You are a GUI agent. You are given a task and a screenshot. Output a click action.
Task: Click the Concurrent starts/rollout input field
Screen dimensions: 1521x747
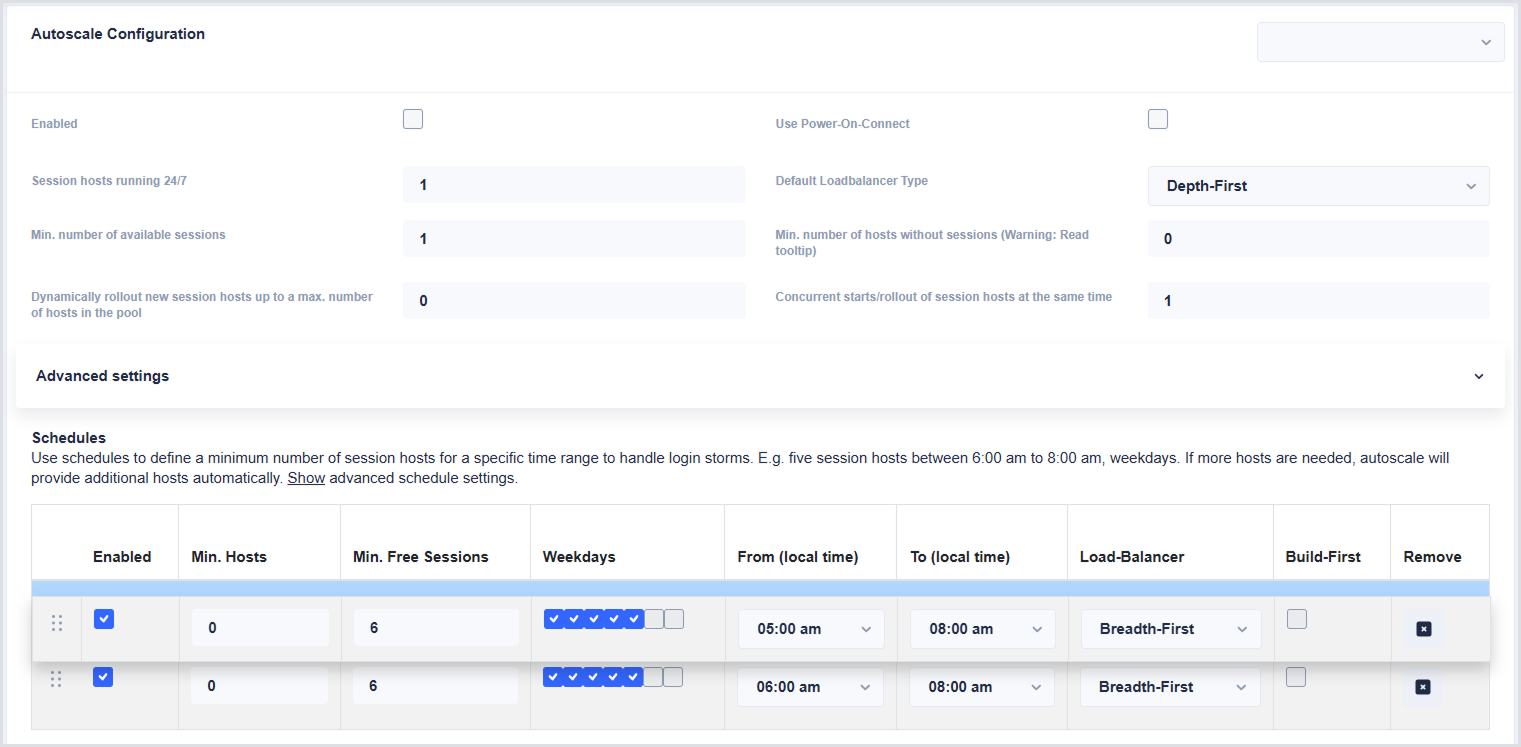[1318, 301]
